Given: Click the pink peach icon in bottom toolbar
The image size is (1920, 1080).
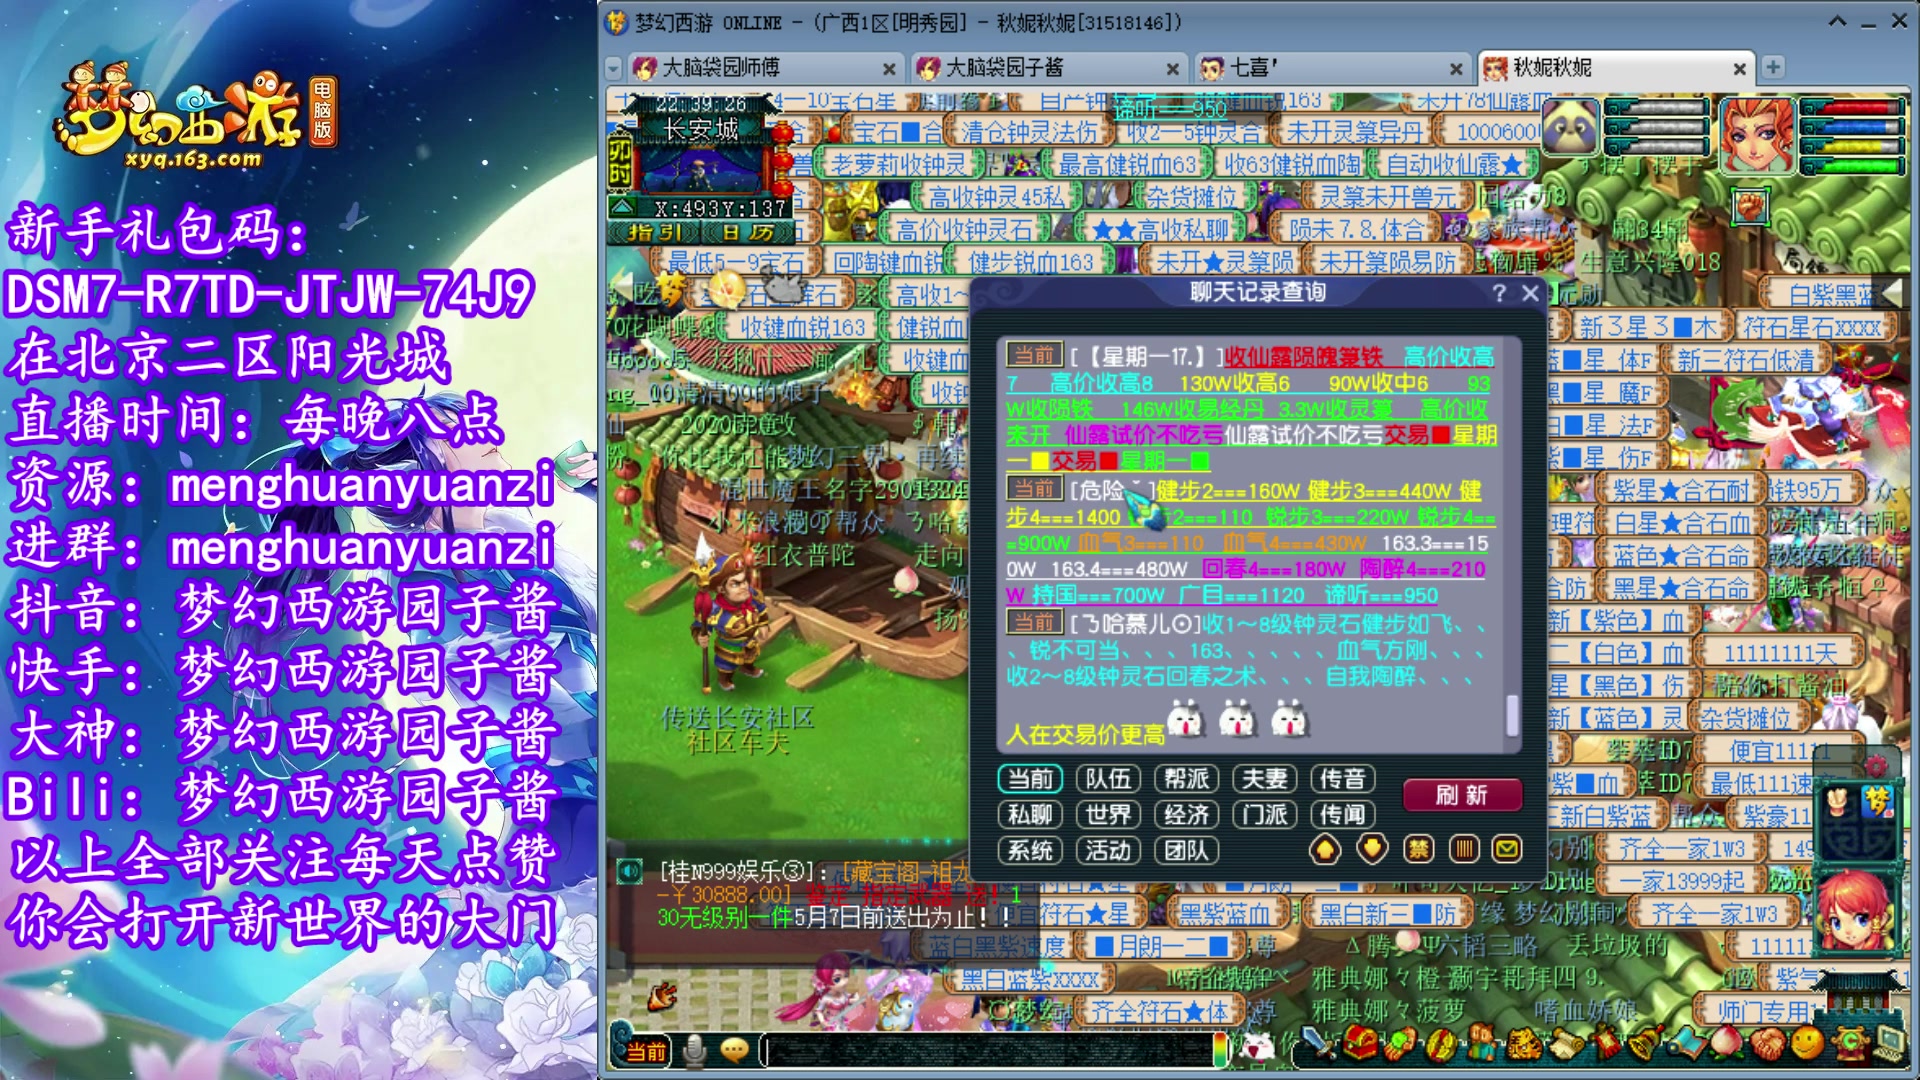Looking at the screenshot, I should coord(1726,1043).
